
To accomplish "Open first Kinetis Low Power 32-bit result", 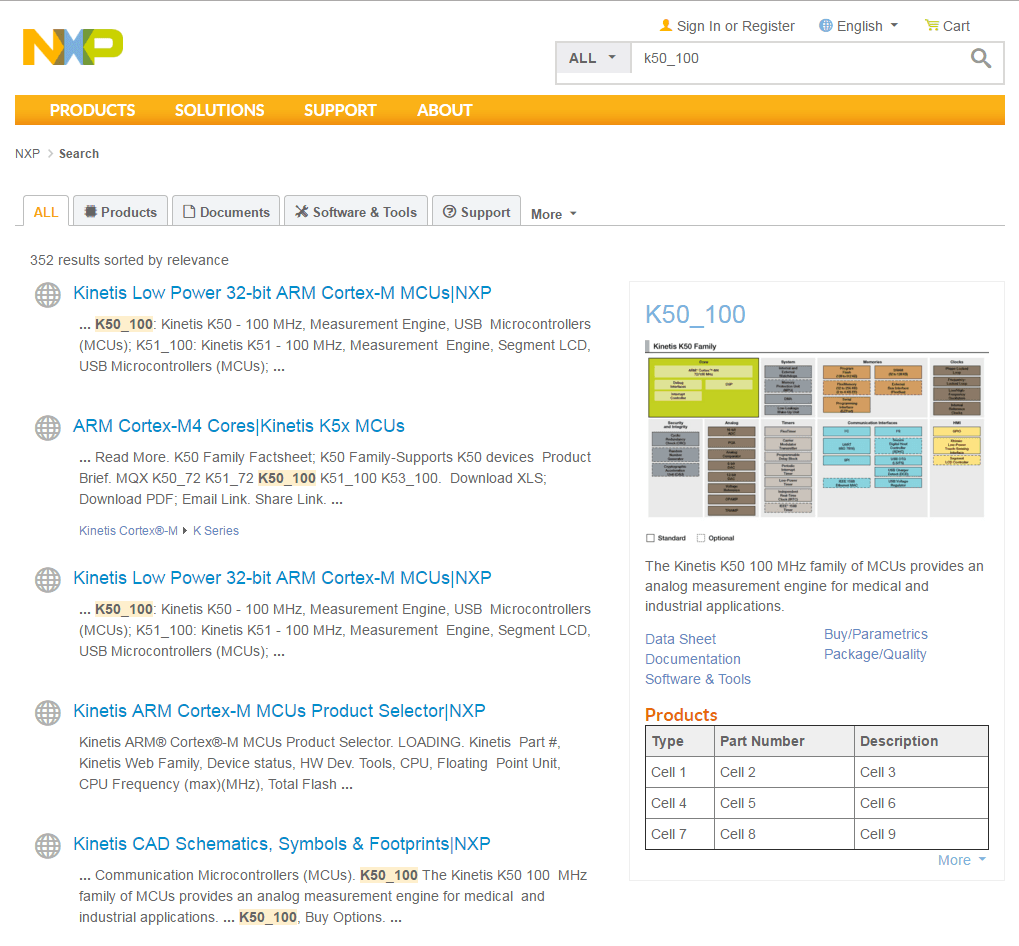I will tap(282, 293).
